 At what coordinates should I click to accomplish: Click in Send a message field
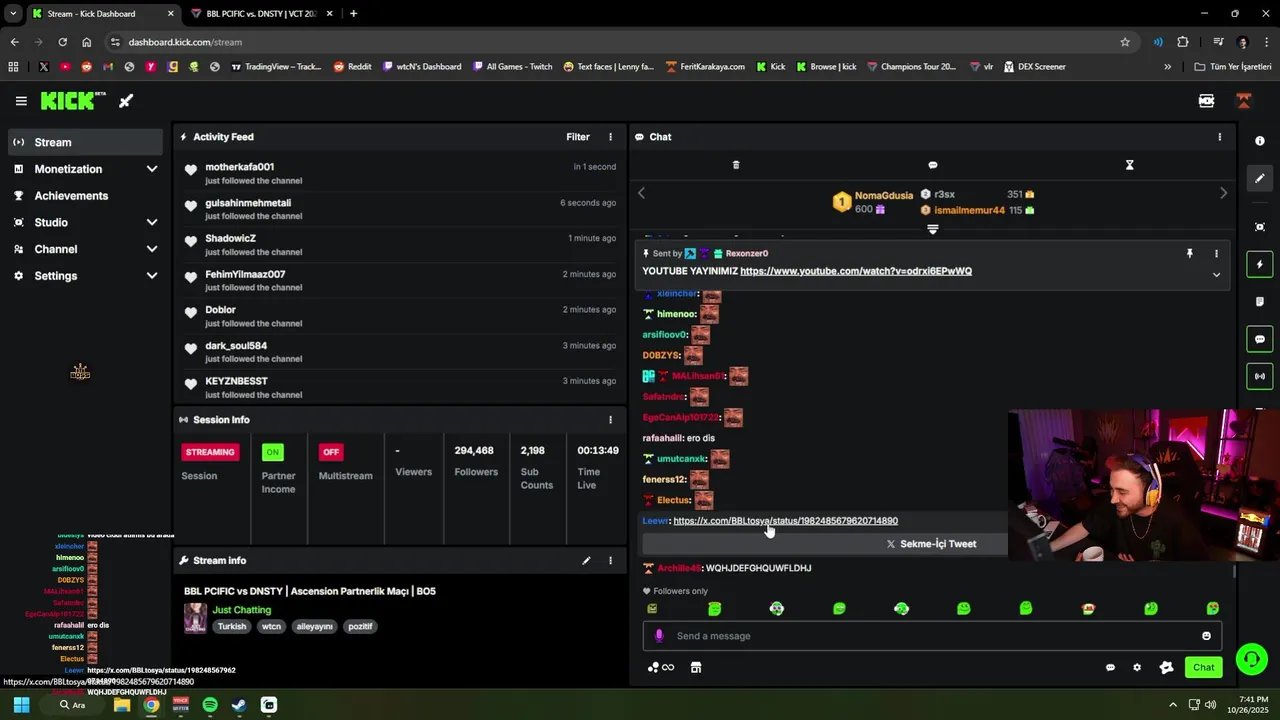coord(932,636)
